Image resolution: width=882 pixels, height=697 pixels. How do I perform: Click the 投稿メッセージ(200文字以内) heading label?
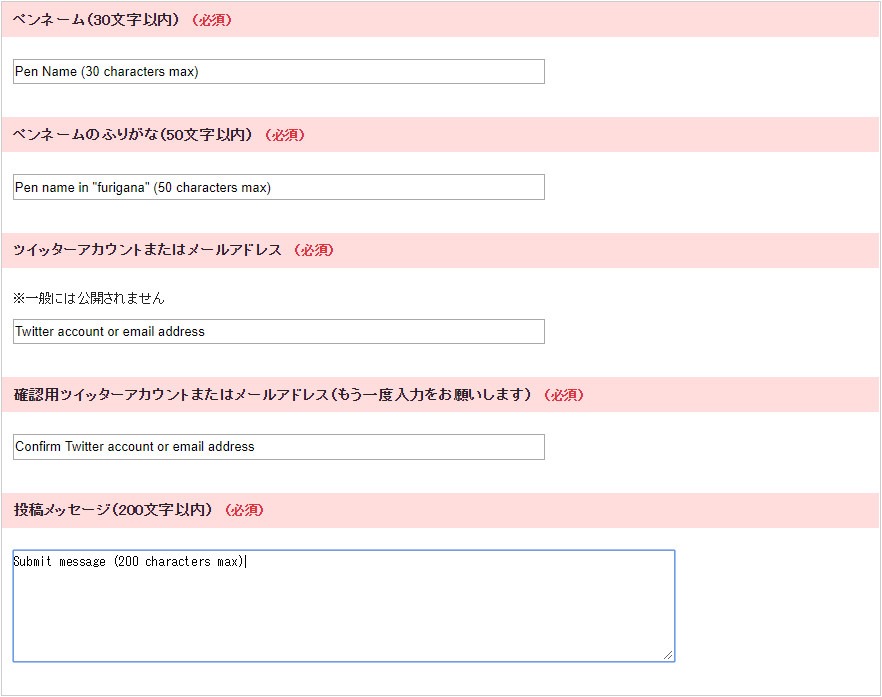pos(113,510)
